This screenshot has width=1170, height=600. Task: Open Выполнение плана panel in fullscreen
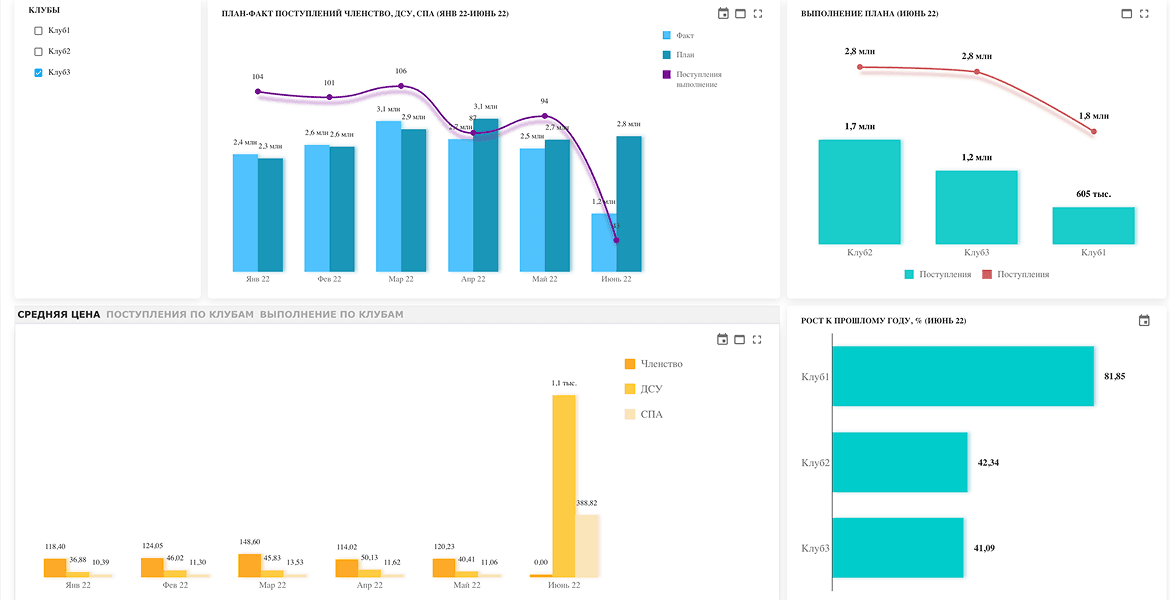(1145, 13)
